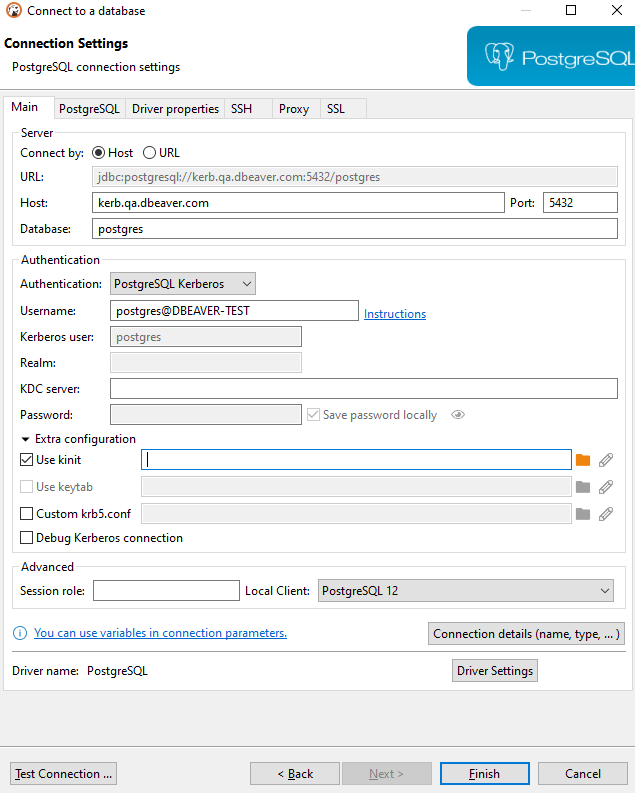The height and width of the screenshot is (793, 635).
Task: Click the folder icon beside Use kinit
Action: pyautogui.click(x=583, y=460)
